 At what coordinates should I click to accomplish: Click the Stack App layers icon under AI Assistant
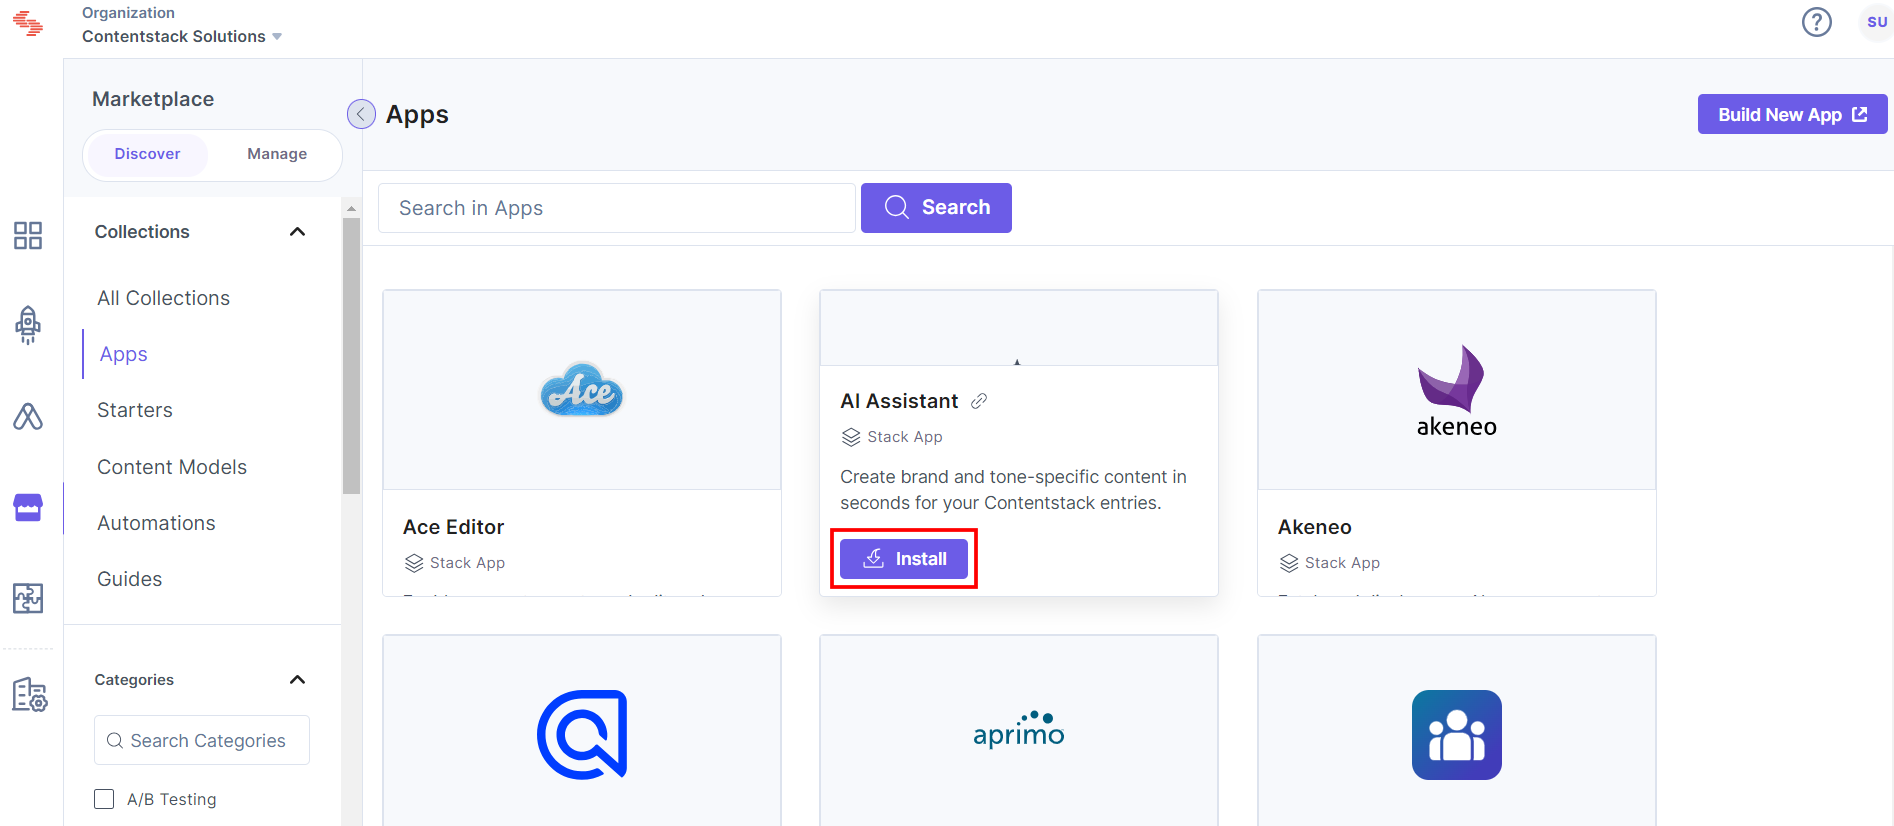tap(851, 437)
